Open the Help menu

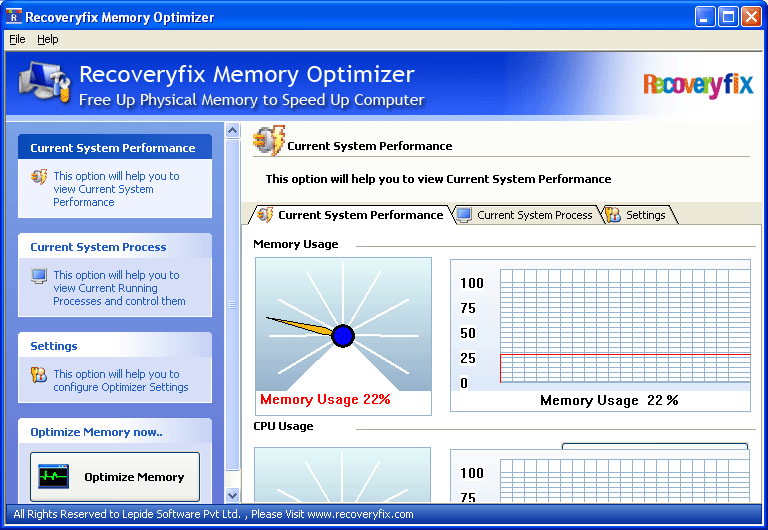point(48,39)
